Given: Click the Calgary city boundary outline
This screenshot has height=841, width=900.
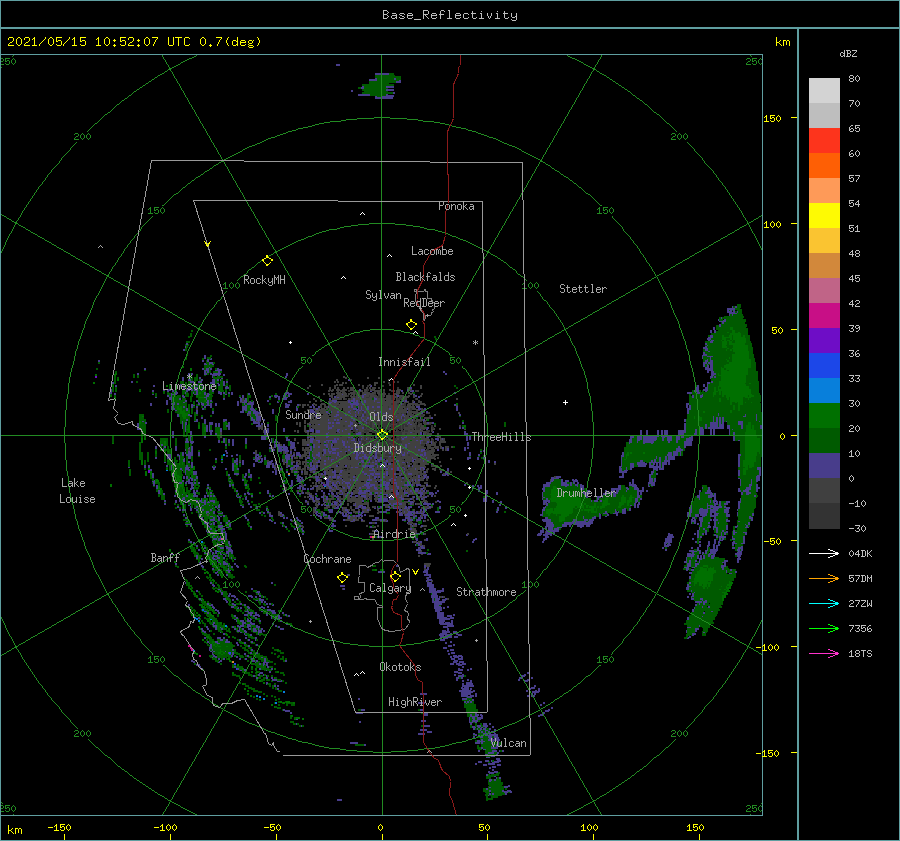Looking at the screenshot, I should click(x=385, y=596).
